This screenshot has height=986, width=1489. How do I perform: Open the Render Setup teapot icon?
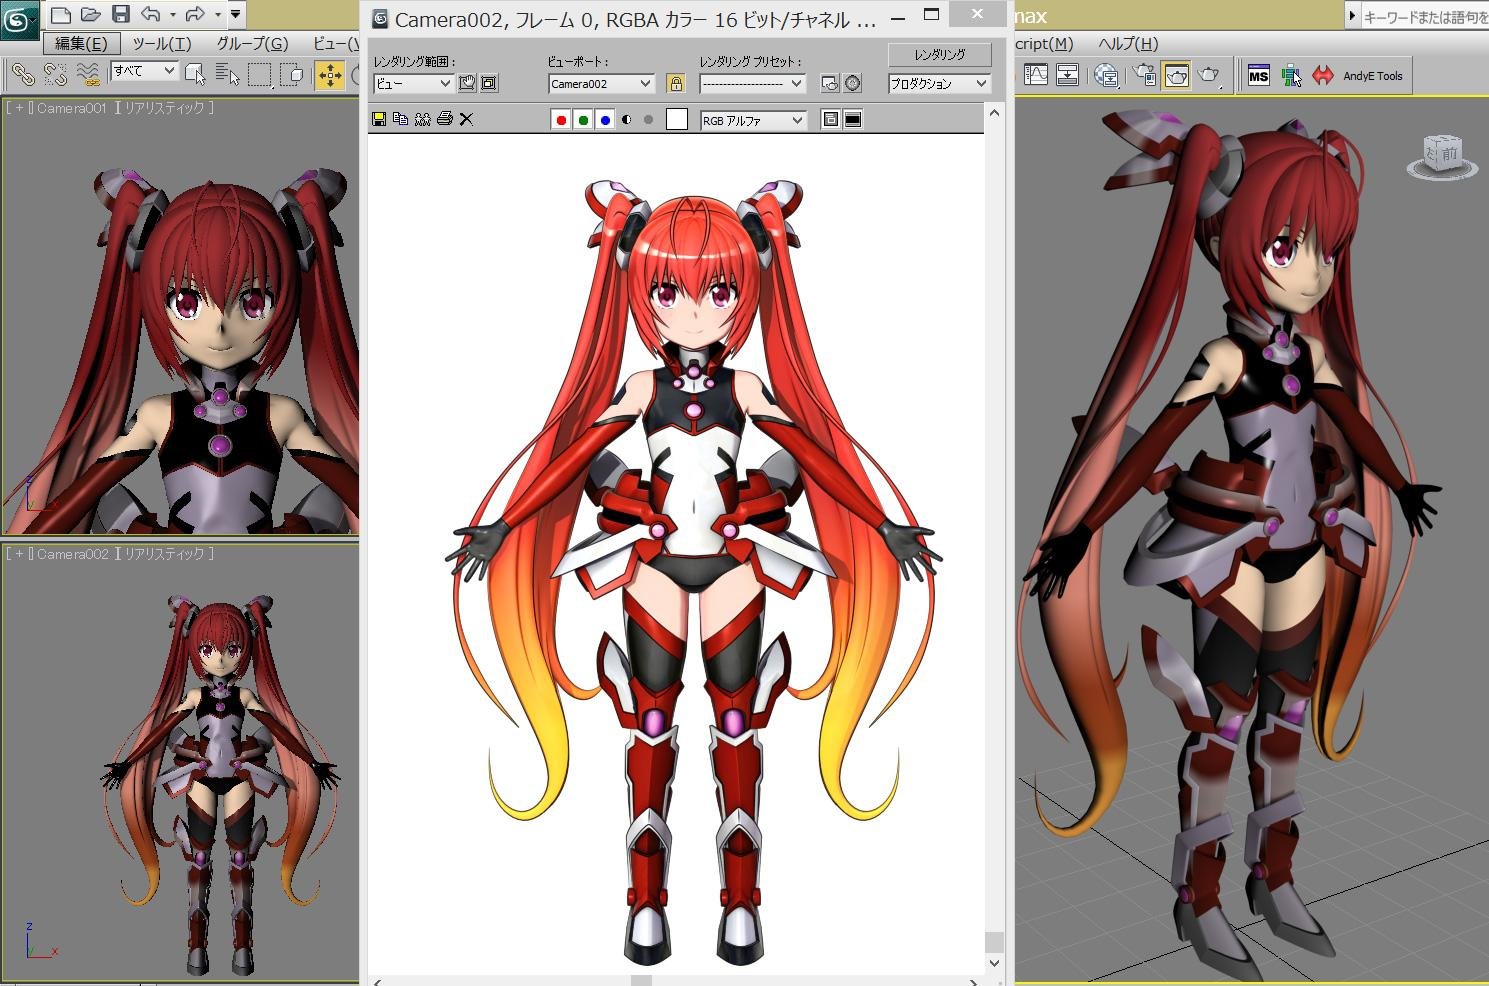[x=1144, y=75]
